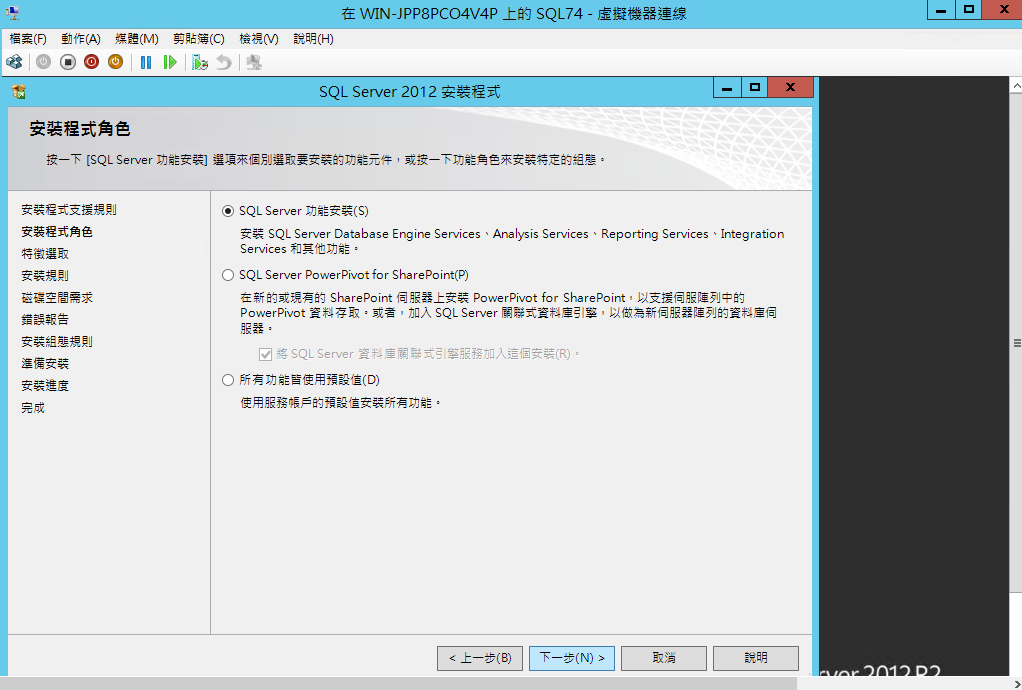The image size is (1022, 690).
Task: Click the SQL Server setup window title icon
Action: [19, 92]
